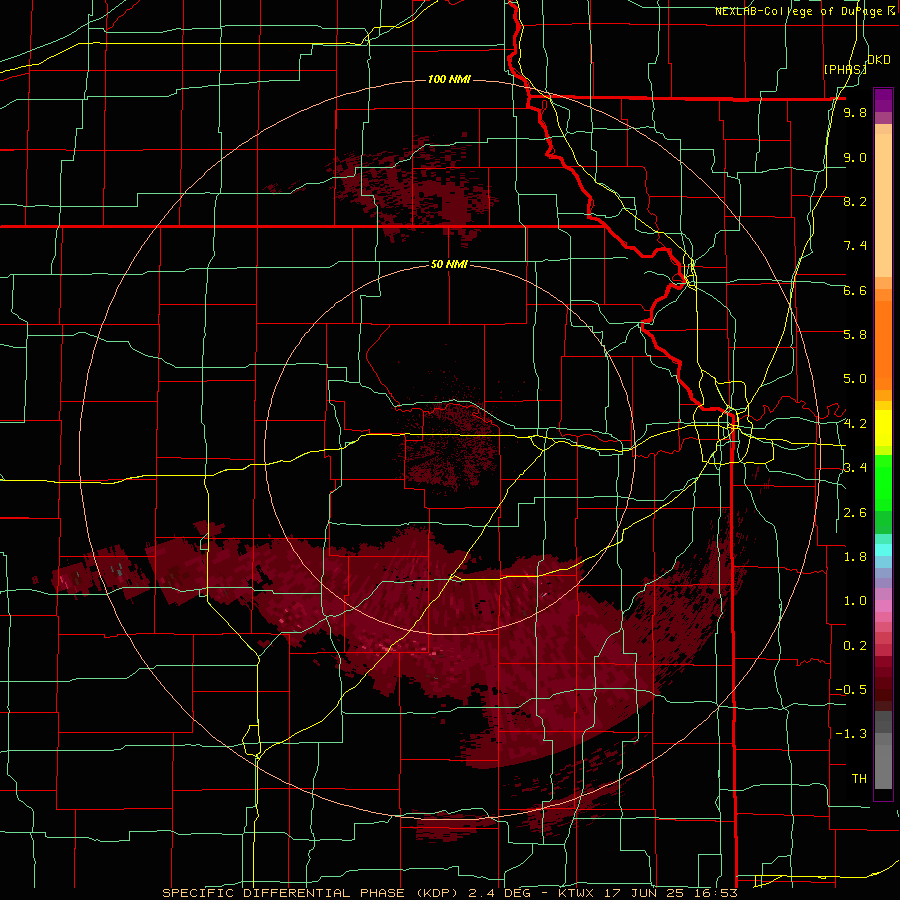The image size is (900, 900).
Task: Click the 5.0 color scale value
Action: pyautogui.click(x=855, y=379)
